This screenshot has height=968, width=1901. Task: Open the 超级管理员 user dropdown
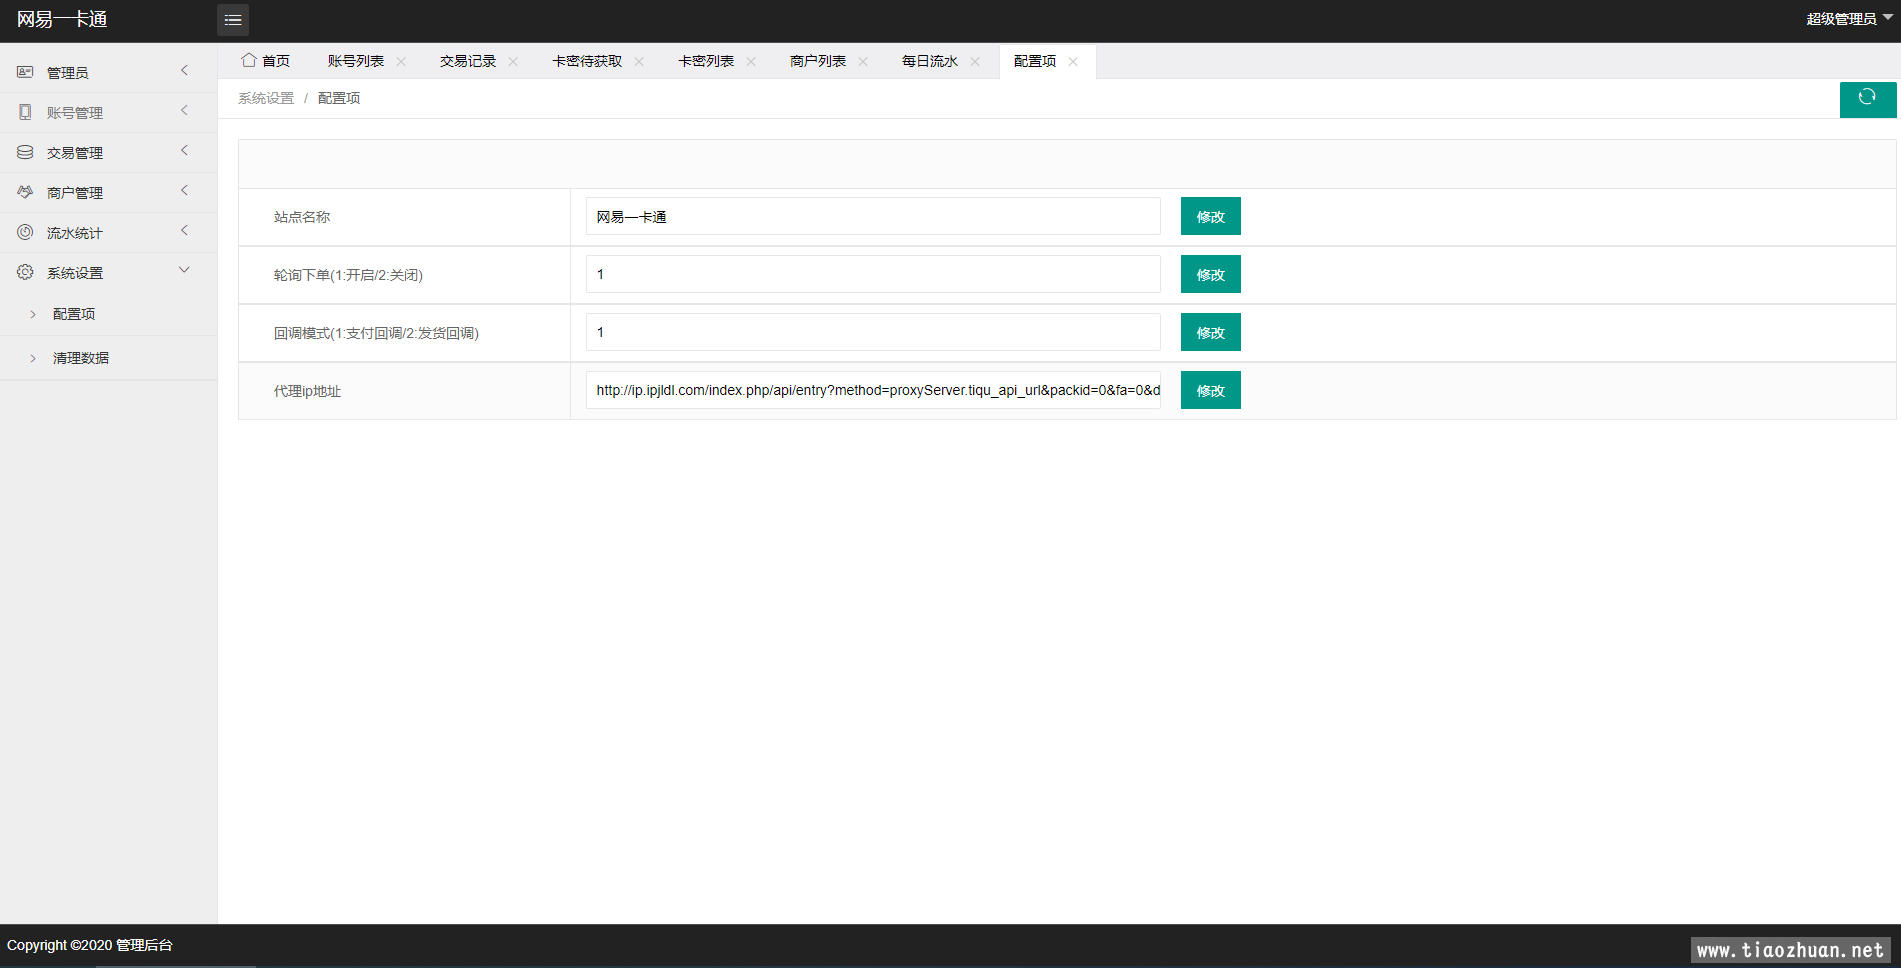[x=1849, y=19]
